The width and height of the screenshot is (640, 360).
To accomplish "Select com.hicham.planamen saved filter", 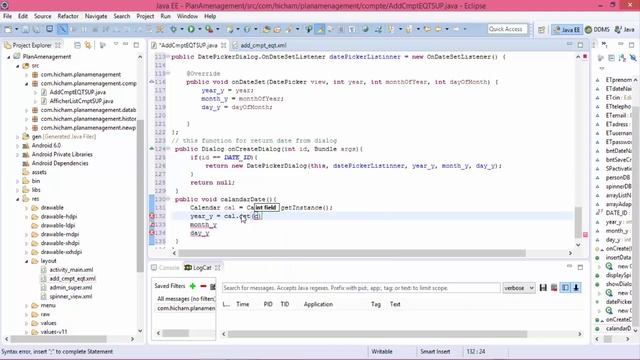I will click(x=186, y=308).
